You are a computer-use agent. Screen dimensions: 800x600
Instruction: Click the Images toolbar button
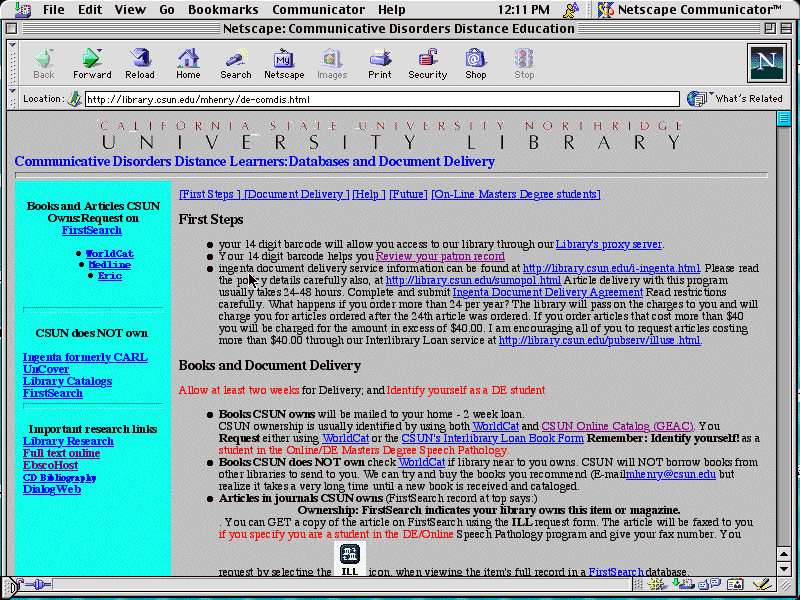coord(332,64)
